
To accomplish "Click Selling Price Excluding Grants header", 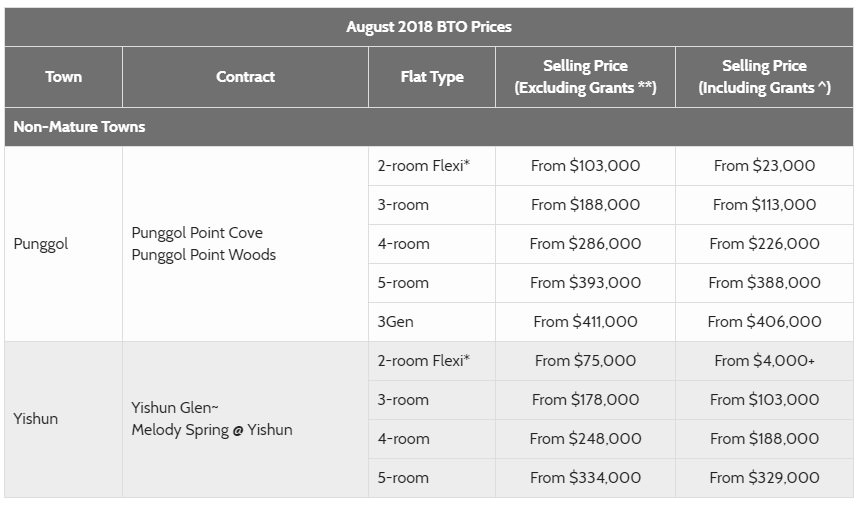I will [585, 77].
